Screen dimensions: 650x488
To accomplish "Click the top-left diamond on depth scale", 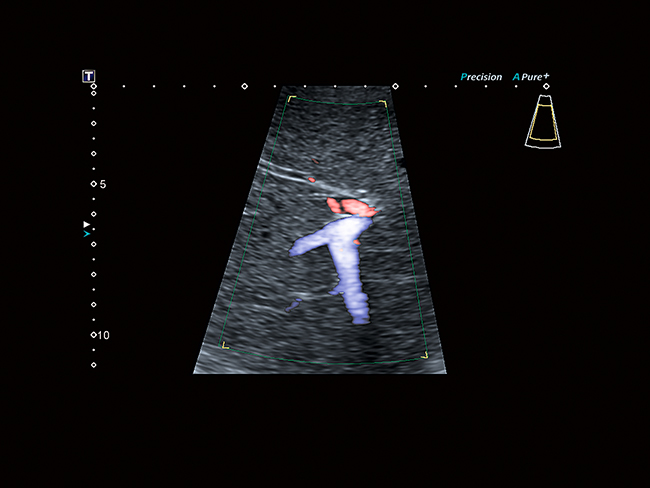I will point(94,87).
